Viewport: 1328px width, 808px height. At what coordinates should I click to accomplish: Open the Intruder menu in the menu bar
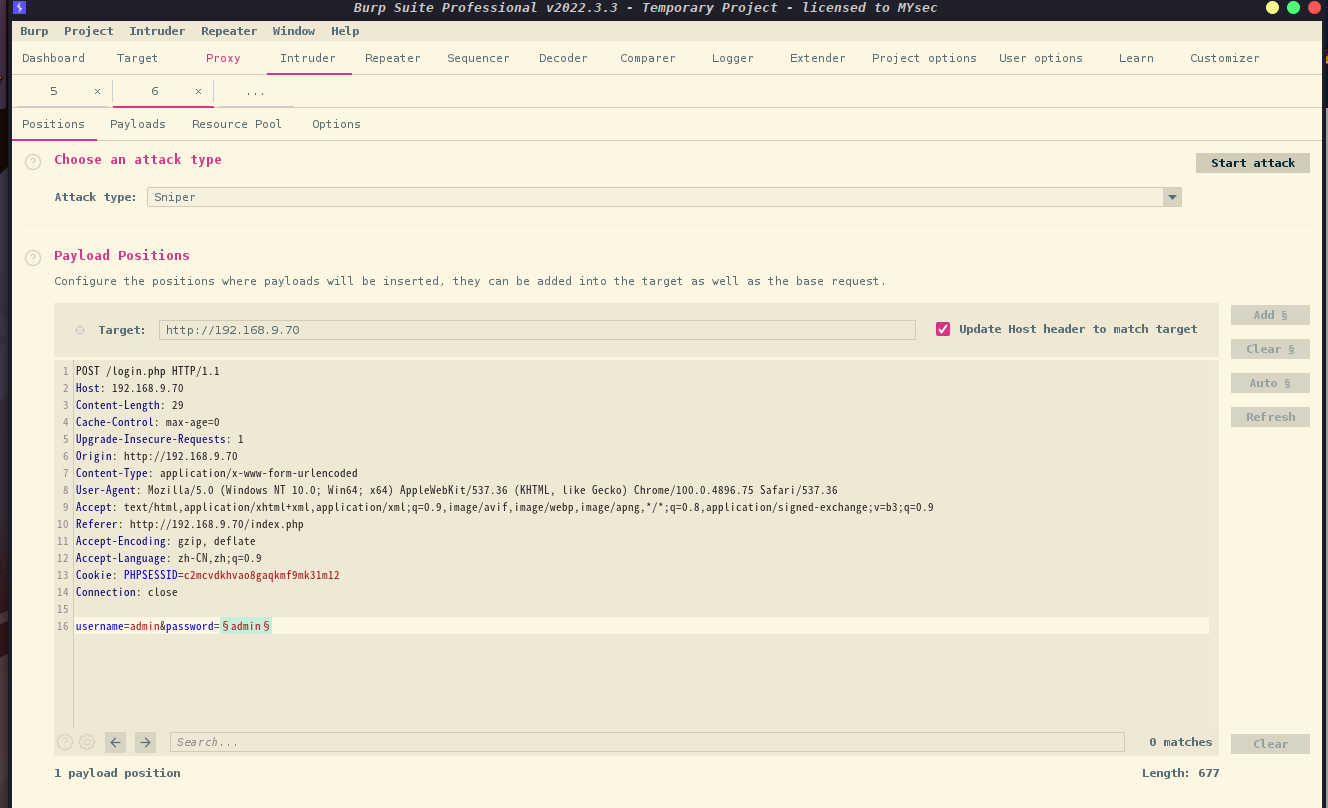(x=157, y=31)
